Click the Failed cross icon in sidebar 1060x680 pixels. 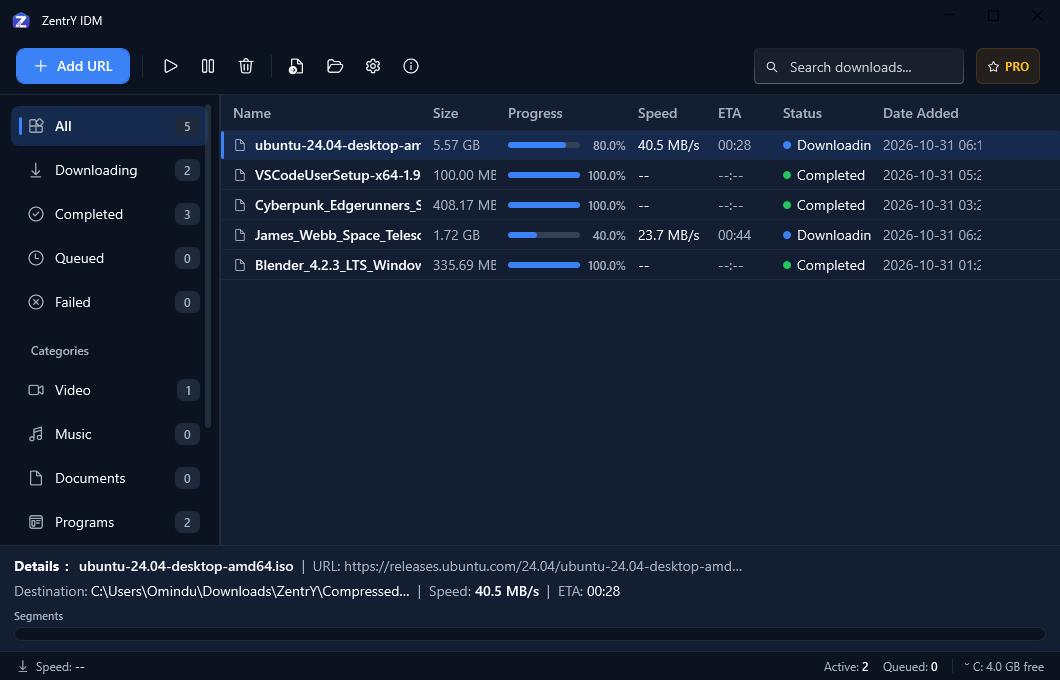click(36, 302)
